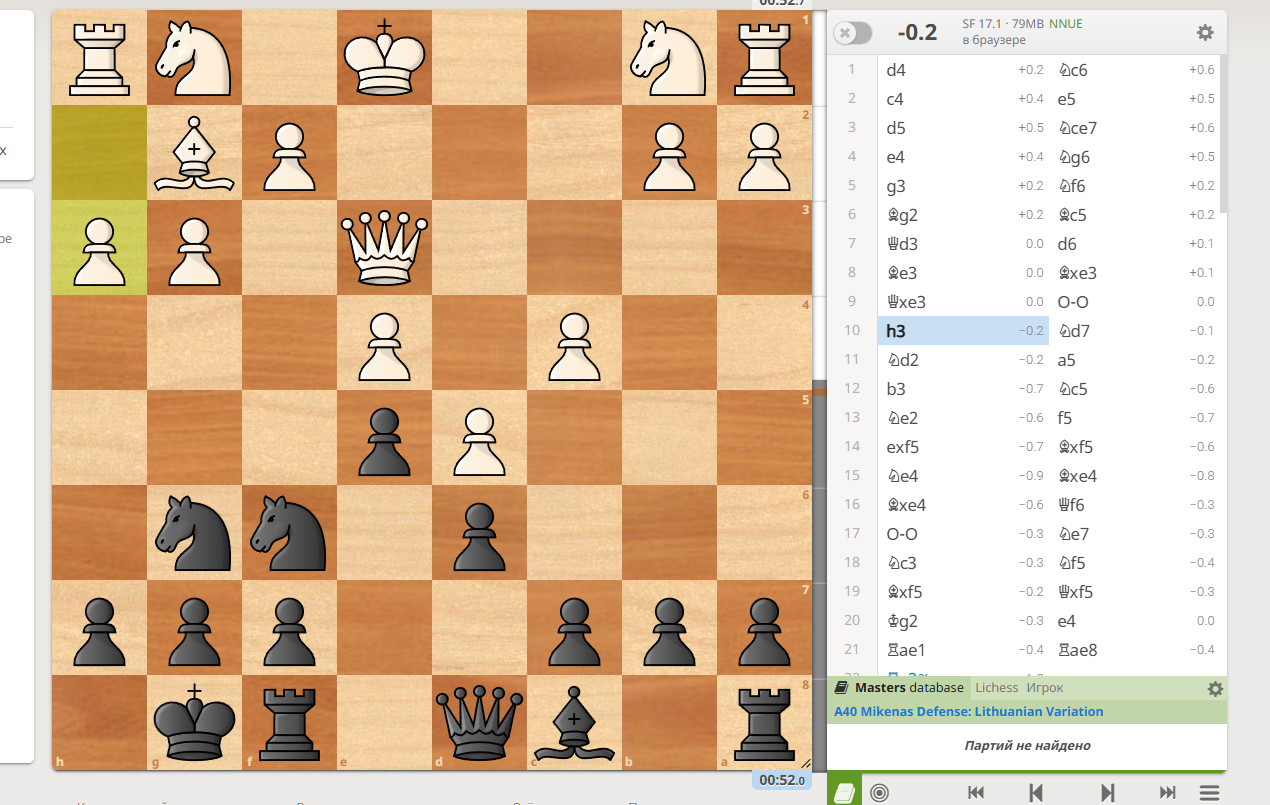Screen dimensions: 1270x805
Task: Jump to last move
Action: pos(1167,792)
